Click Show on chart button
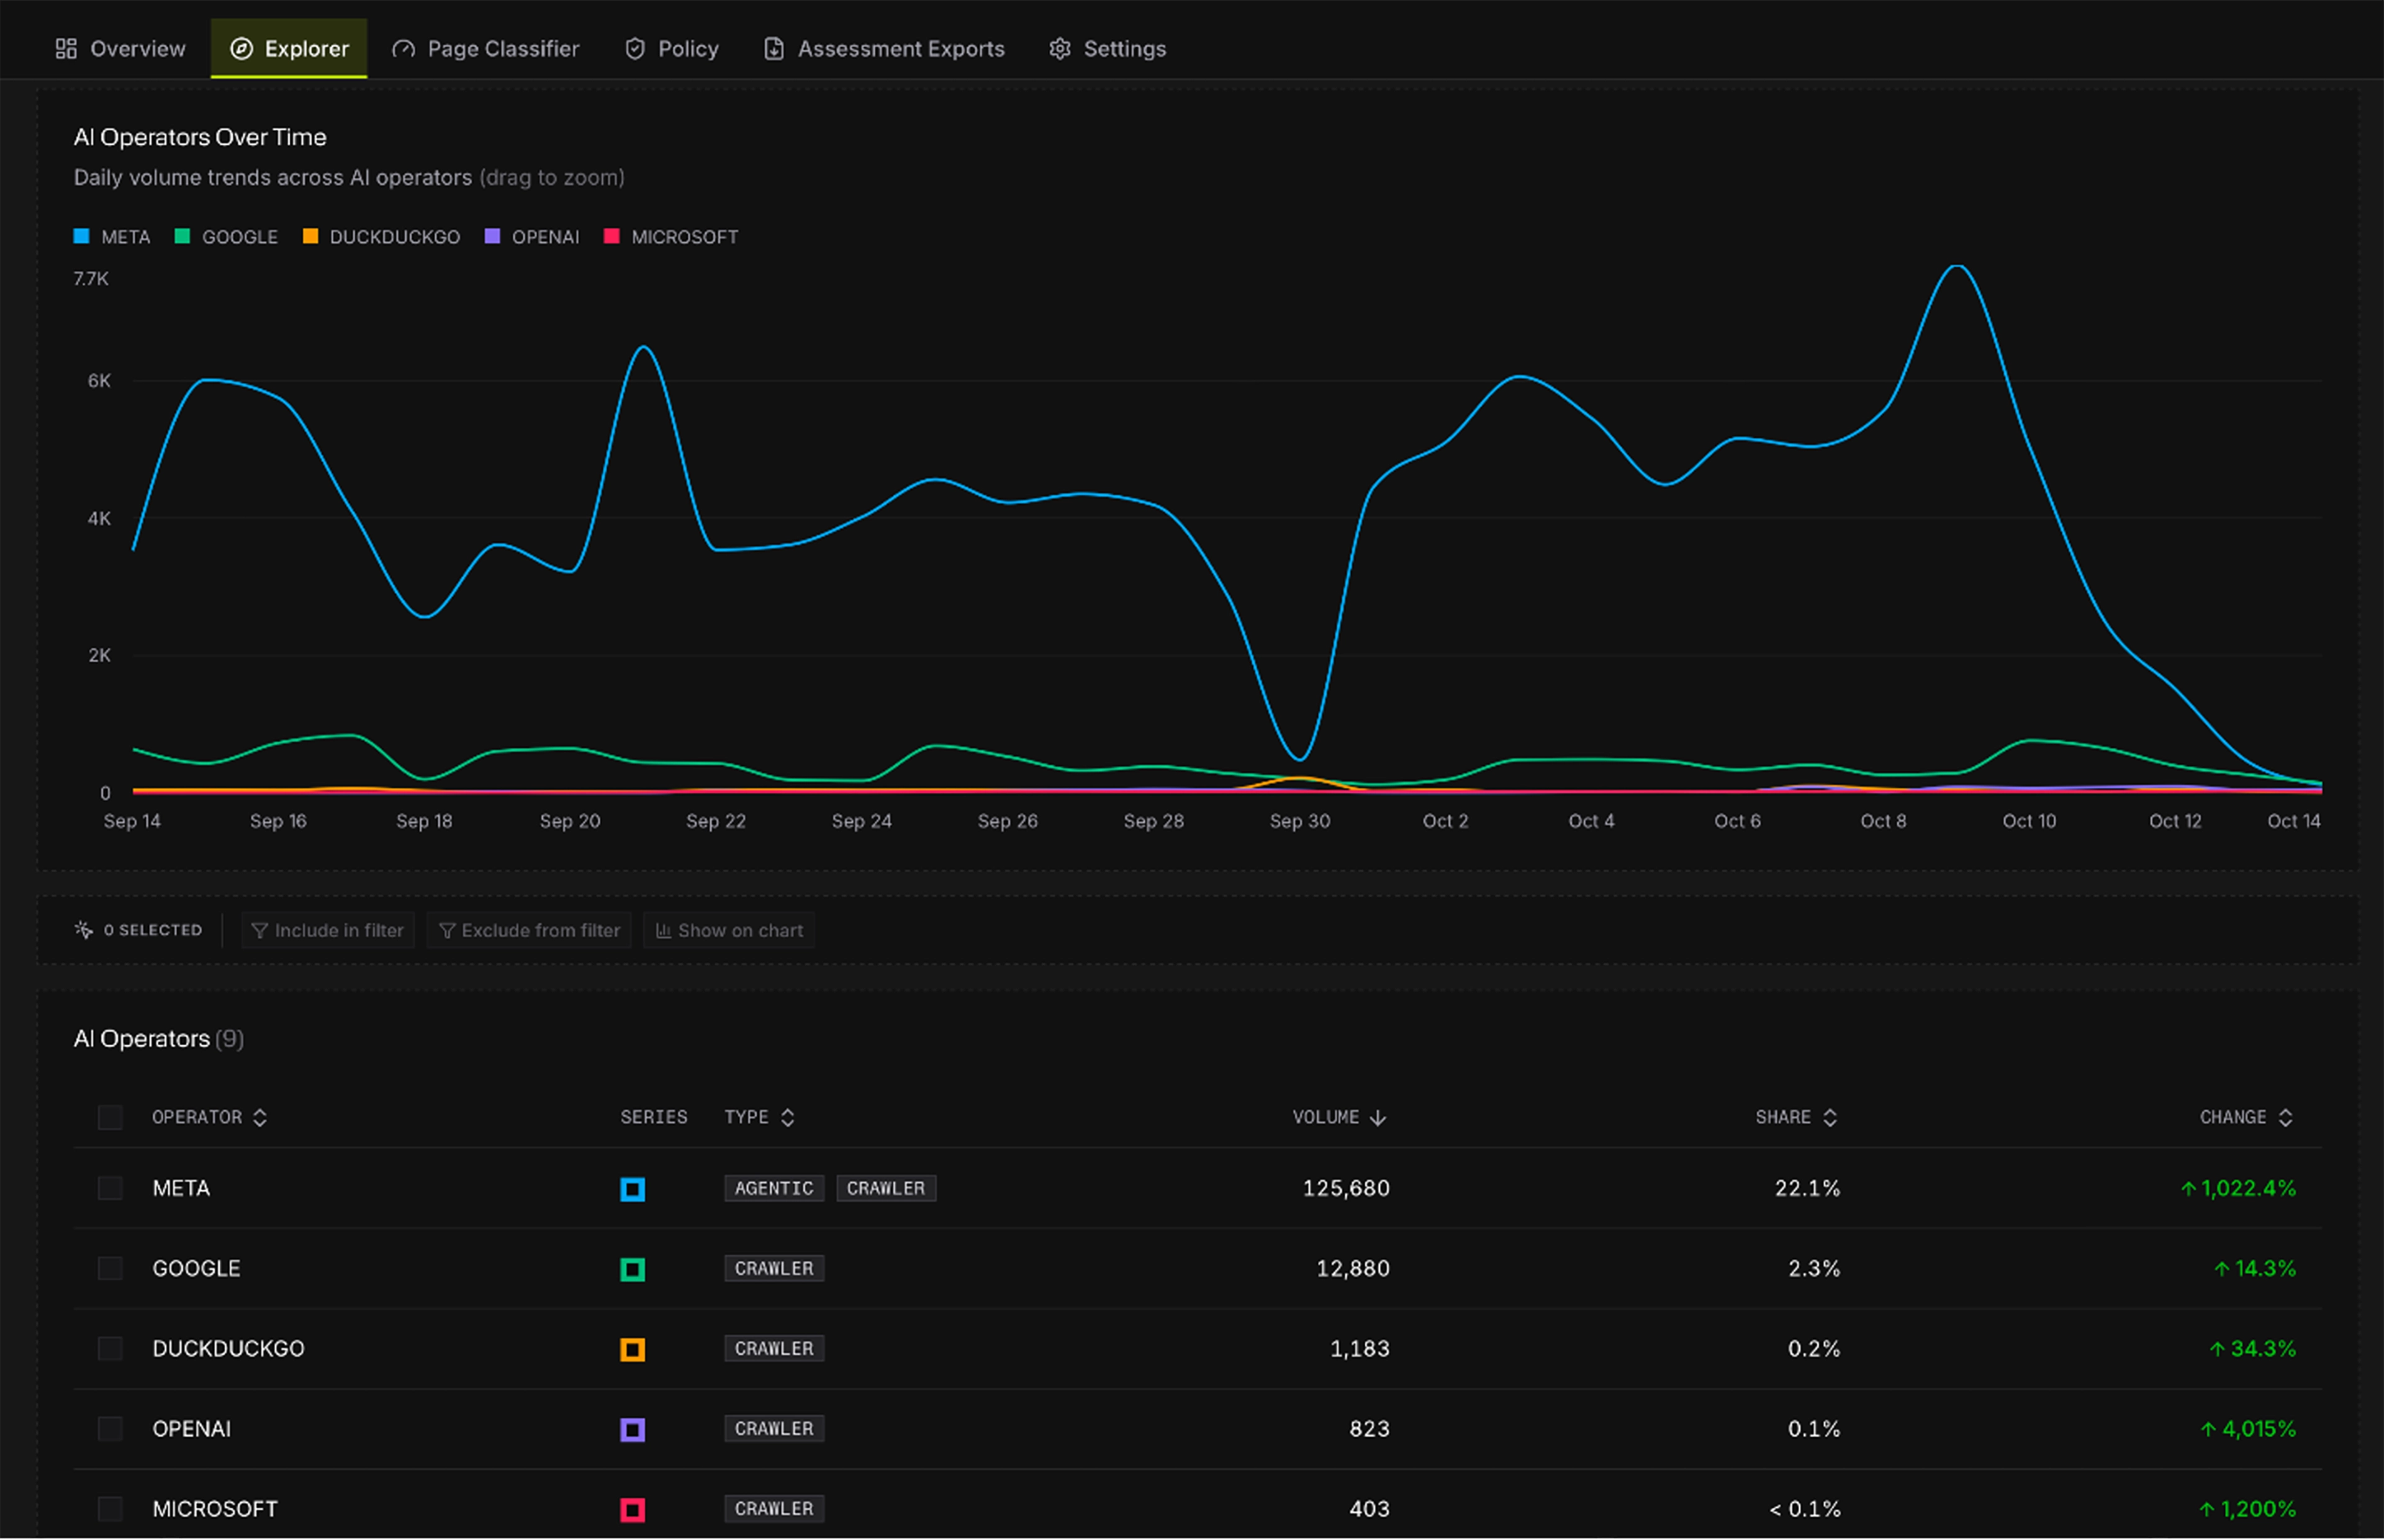Screen dimensions: 2384x1540 pos(729,931)
